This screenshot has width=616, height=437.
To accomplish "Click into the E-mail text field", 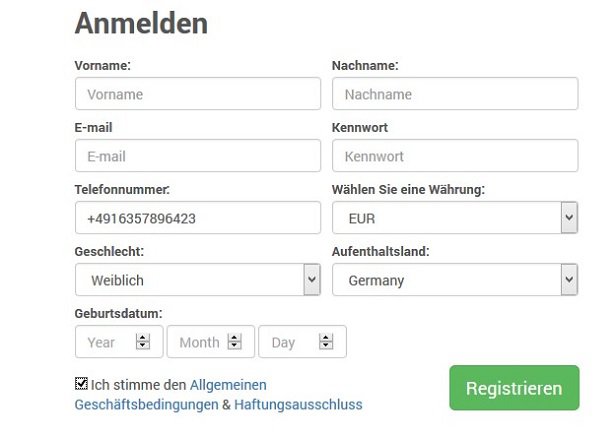I will coord(198,156).
